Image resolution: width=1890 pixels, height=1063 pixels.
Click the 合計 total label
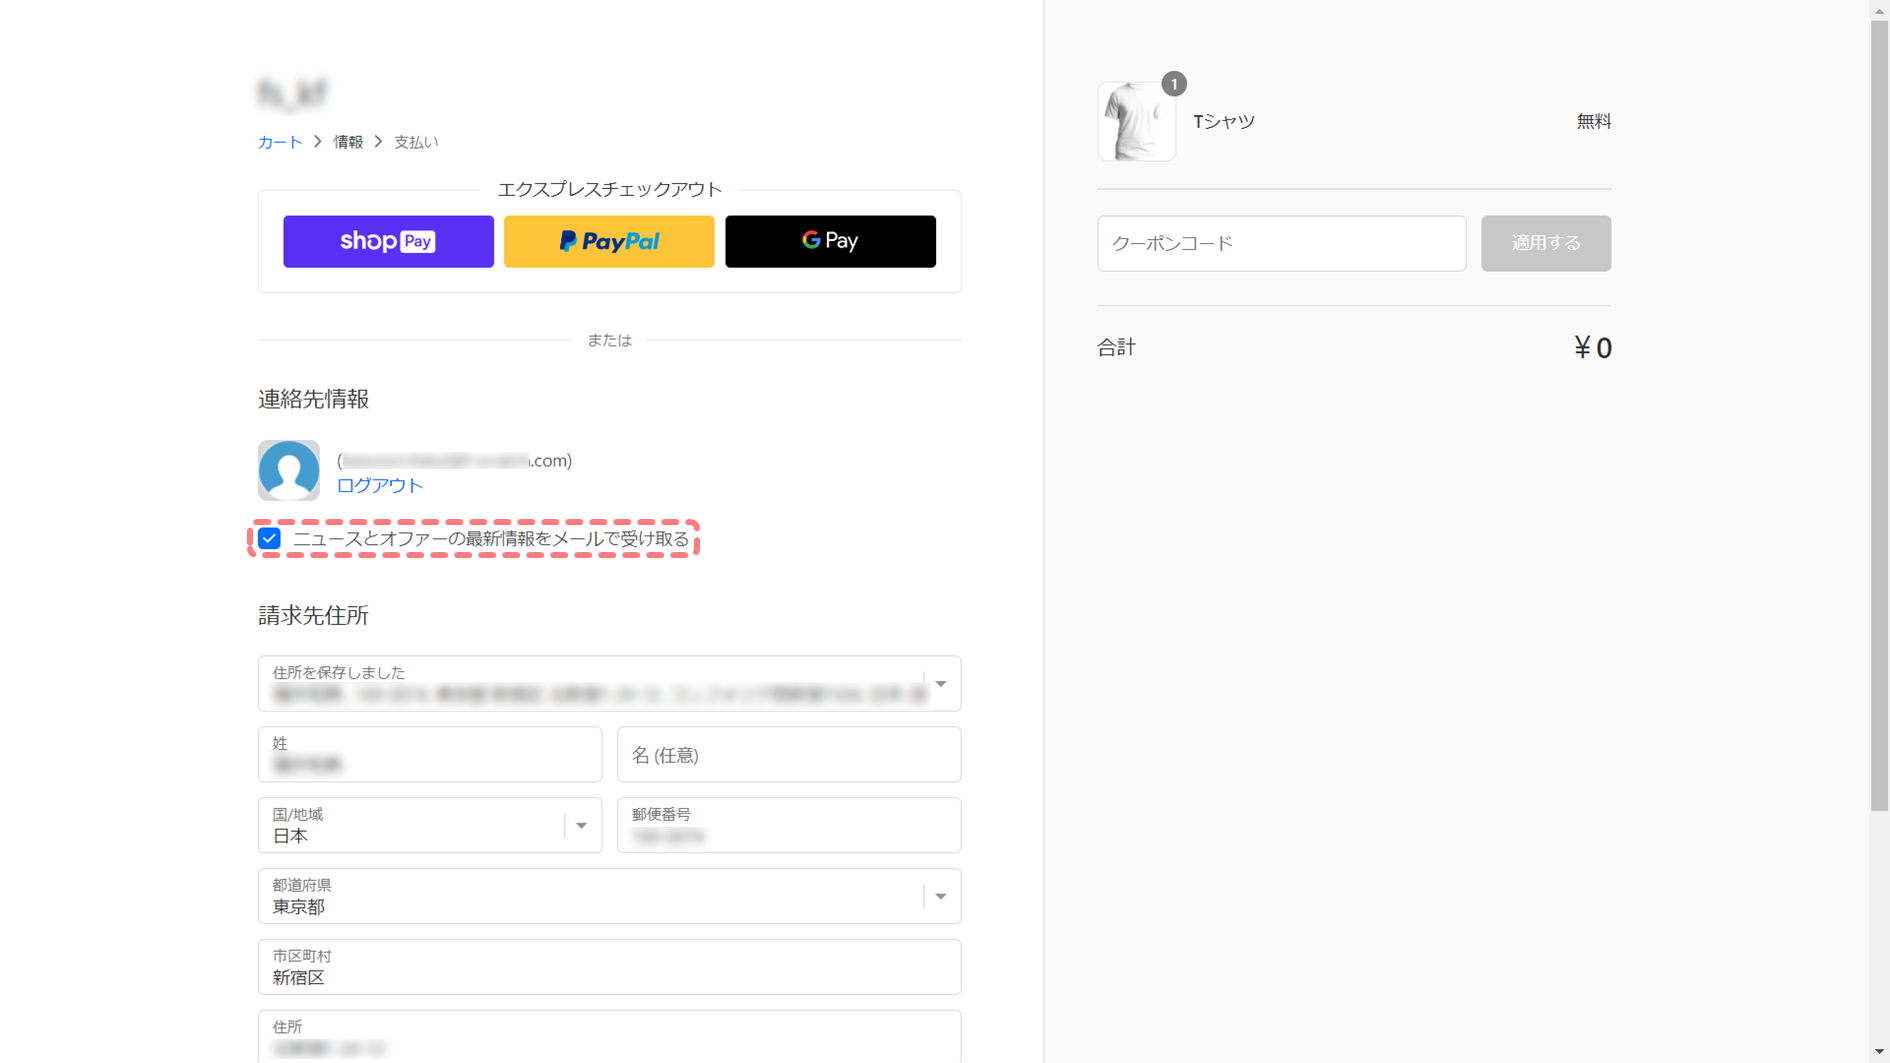1116,347
